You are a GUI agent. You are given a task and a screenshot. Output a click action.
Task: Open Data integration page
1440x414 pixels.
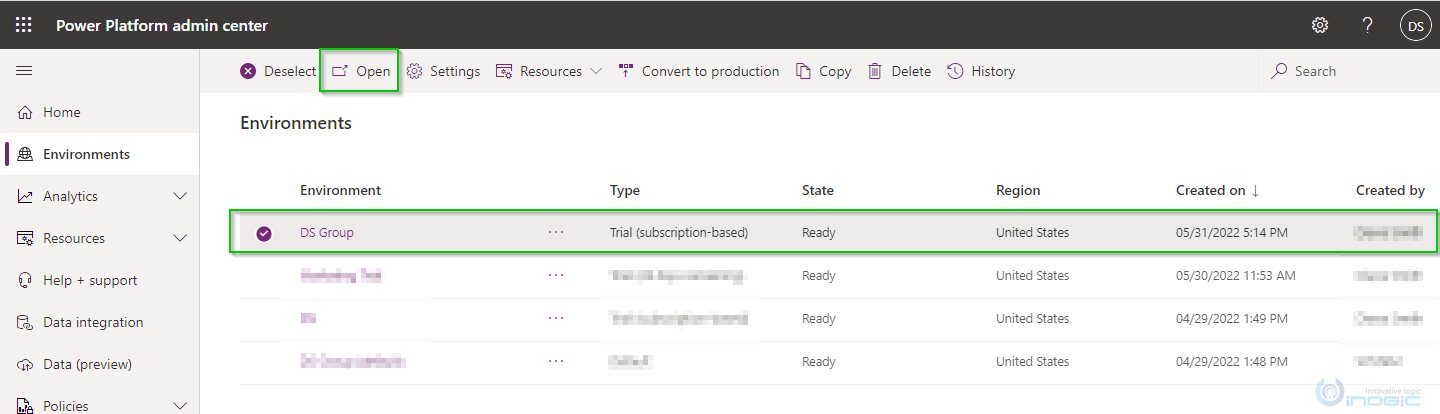coord(93,323)
